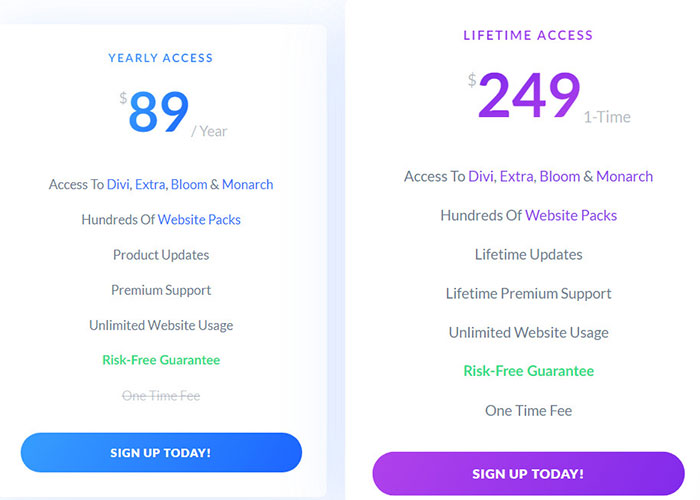
Task: Click Risk-Free Guarantee in the yearly plan
Action: [x=161, y=360]
